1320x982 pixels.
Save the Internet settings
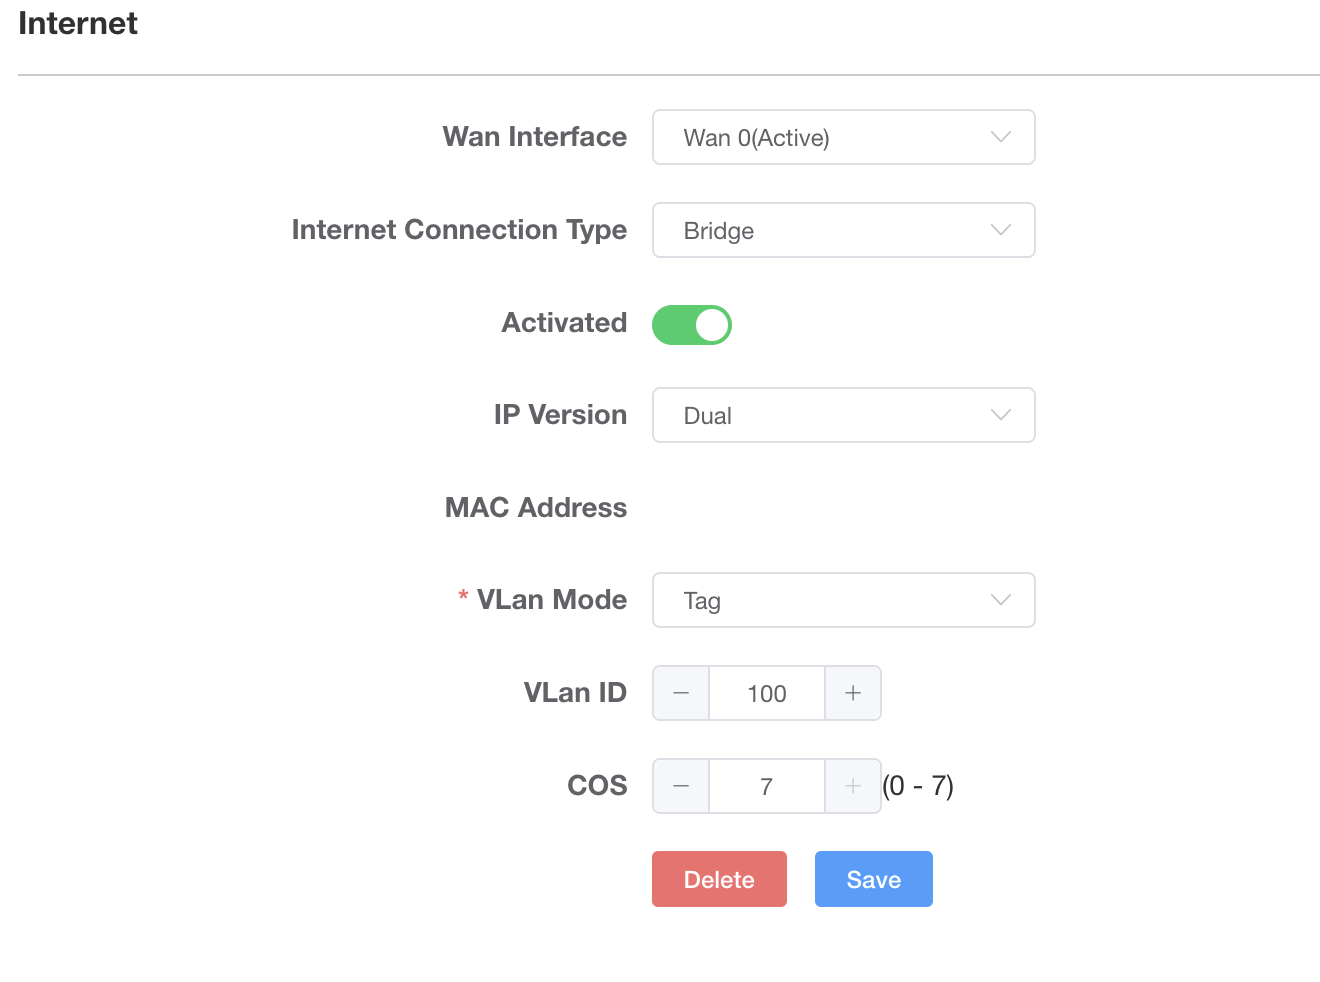[x=873, y=879]
